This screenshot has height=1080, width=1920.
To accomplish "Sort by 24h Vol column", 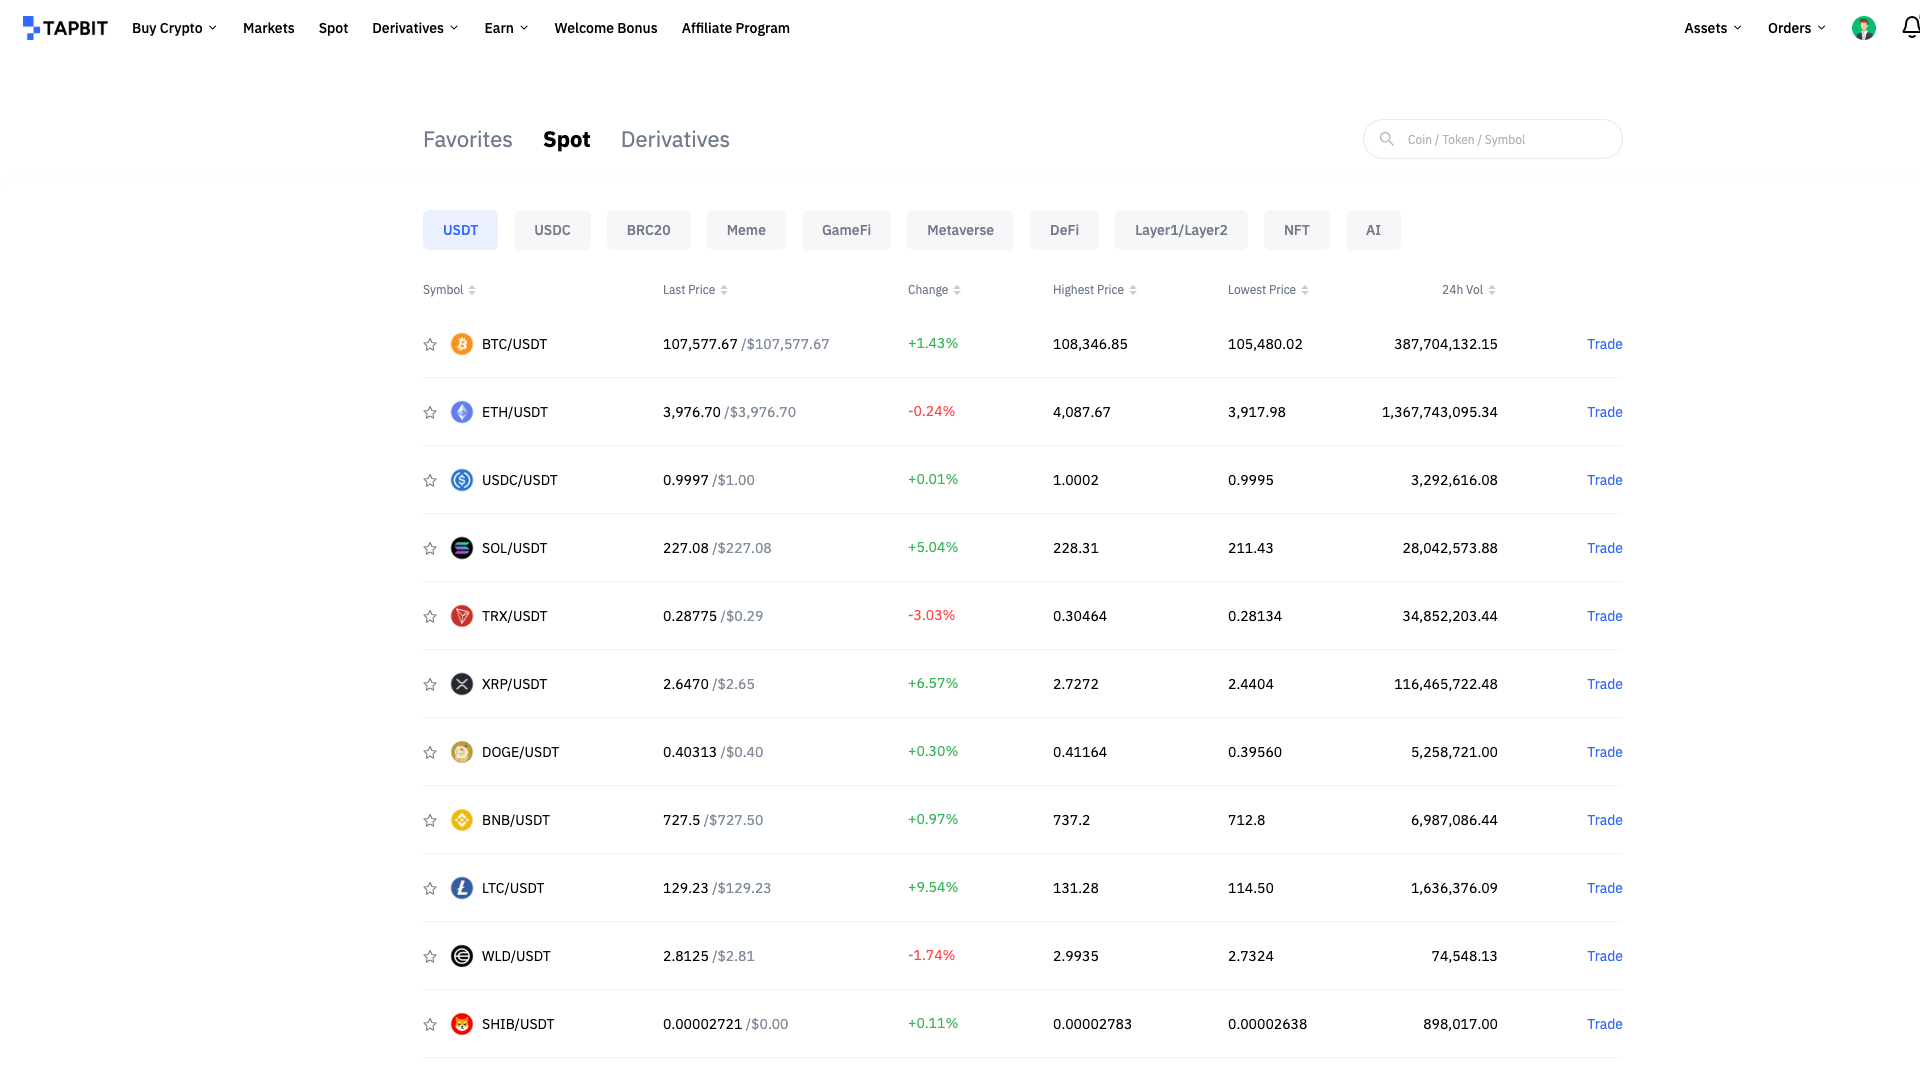I will [1468, 290].
